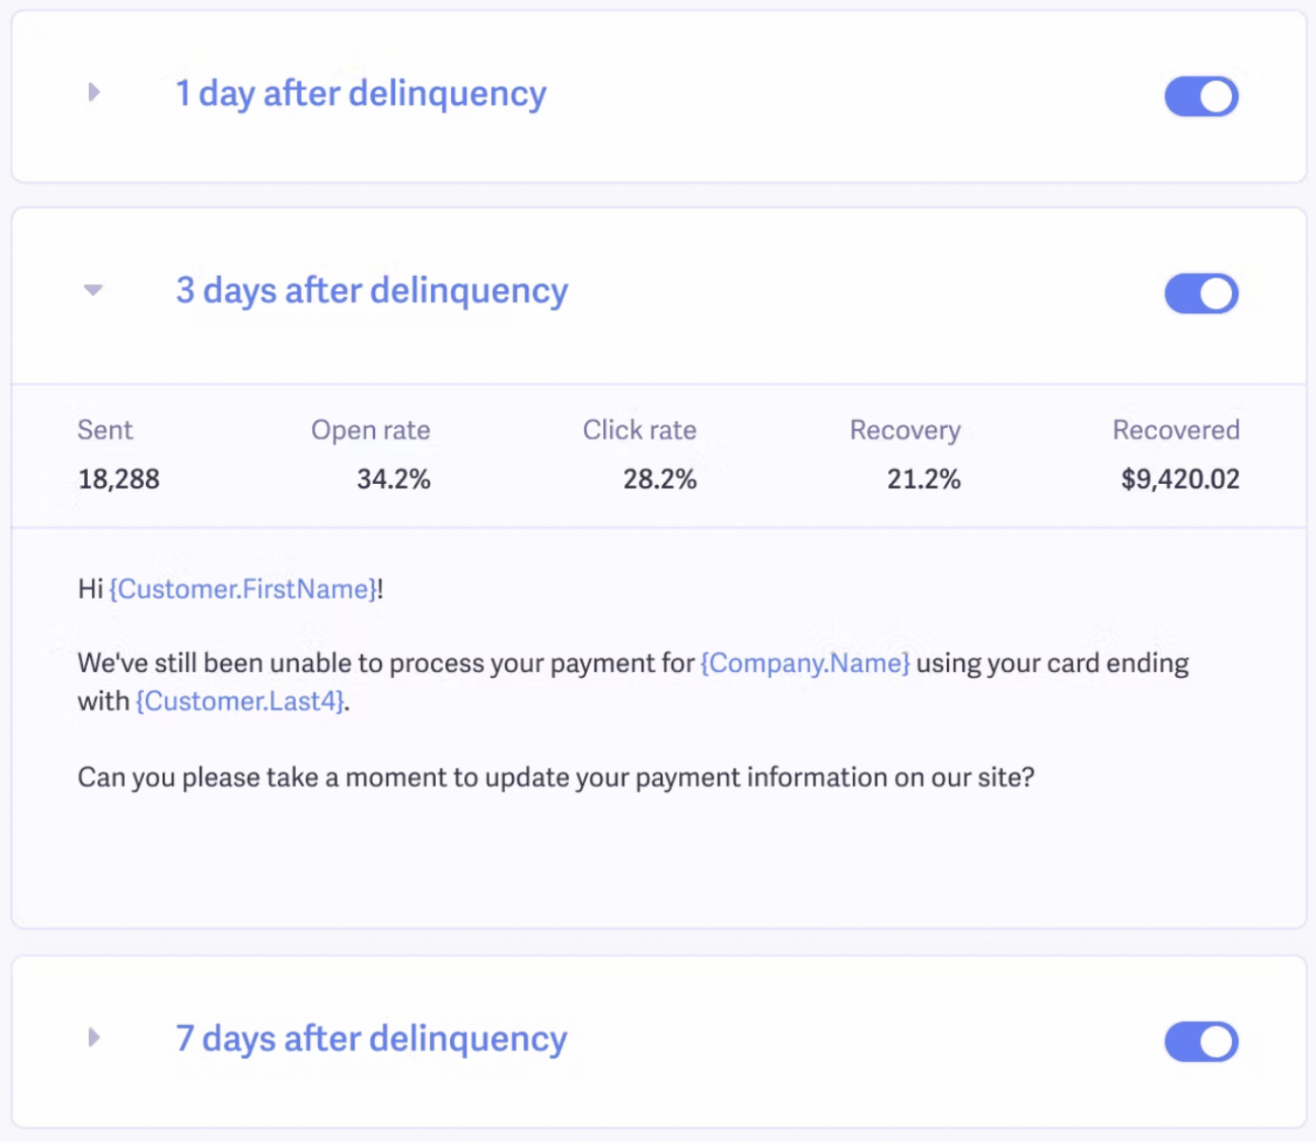Click the "1 day after delinquency" heading

pos(361,94)
